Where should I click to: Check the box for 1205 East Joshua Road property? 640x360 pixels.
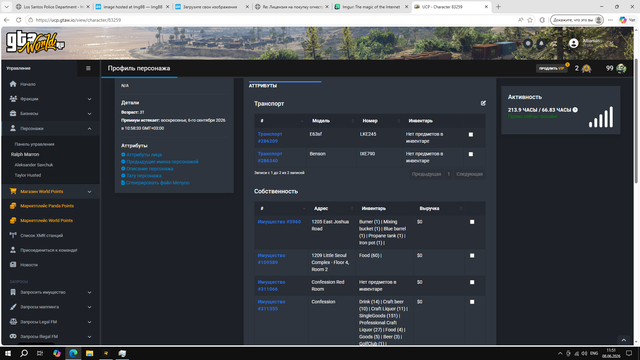(472, 222)
